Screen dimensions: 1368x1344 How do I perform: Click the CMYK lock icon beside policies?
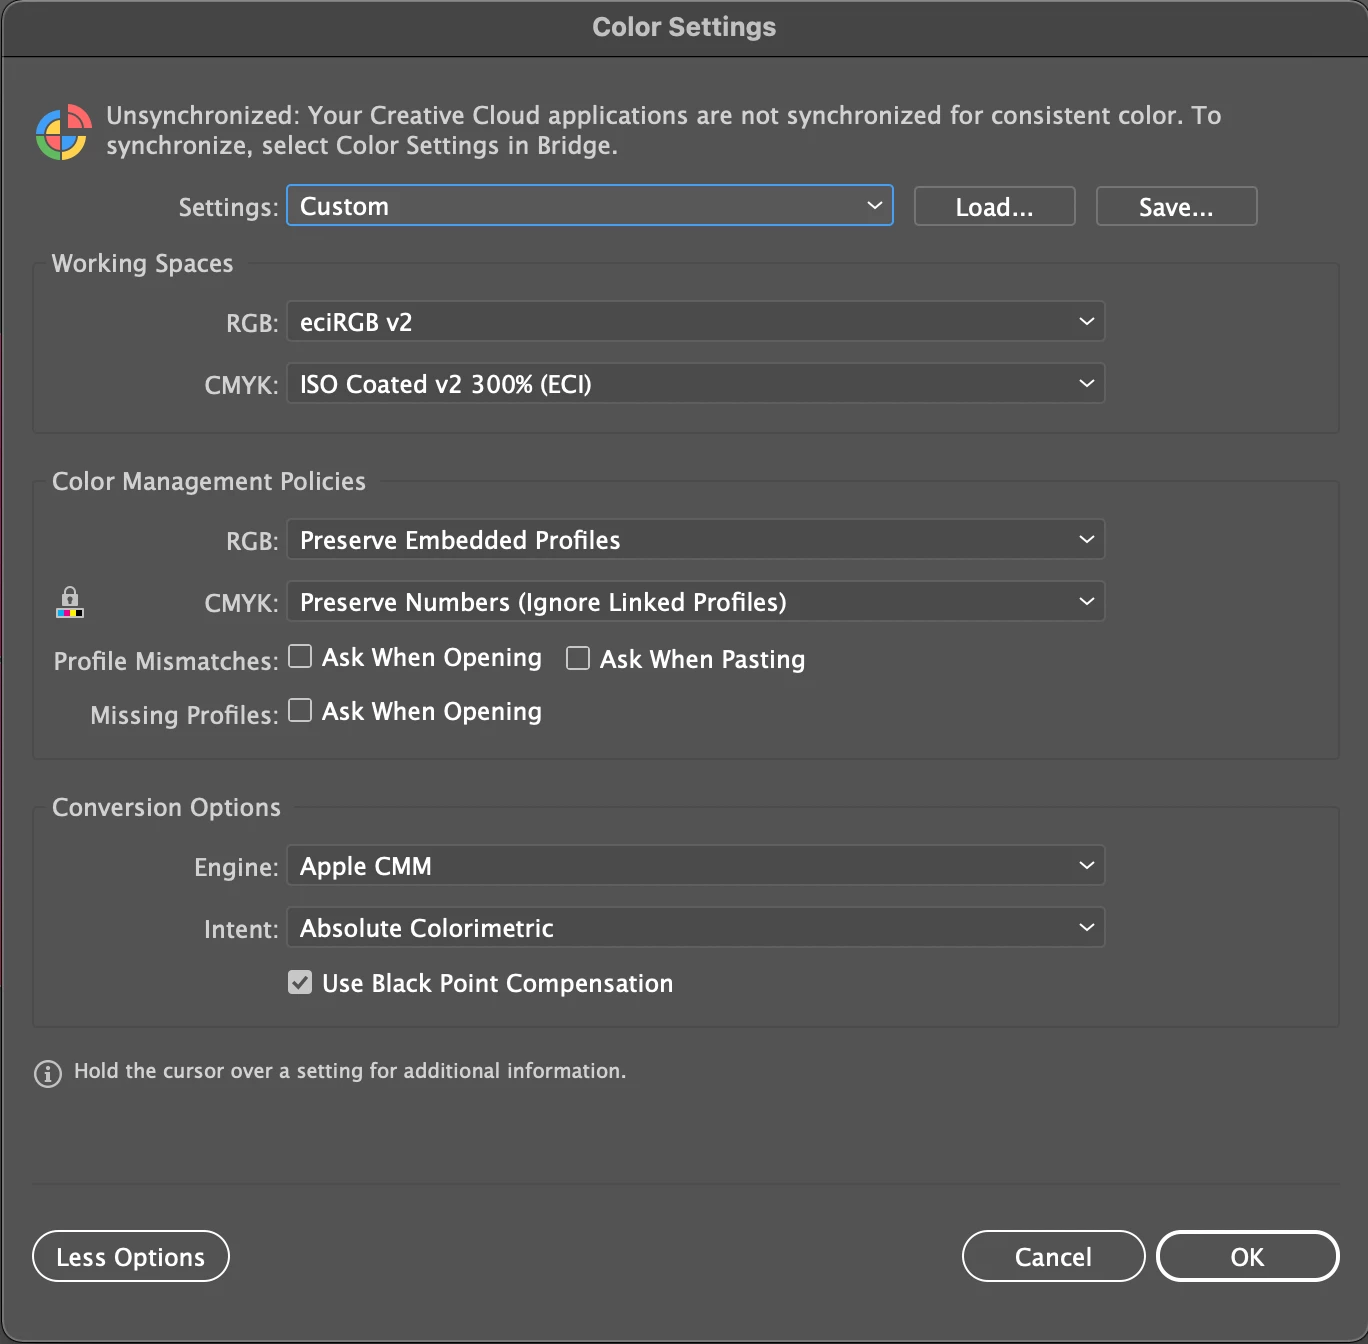(x=70, y=602)
